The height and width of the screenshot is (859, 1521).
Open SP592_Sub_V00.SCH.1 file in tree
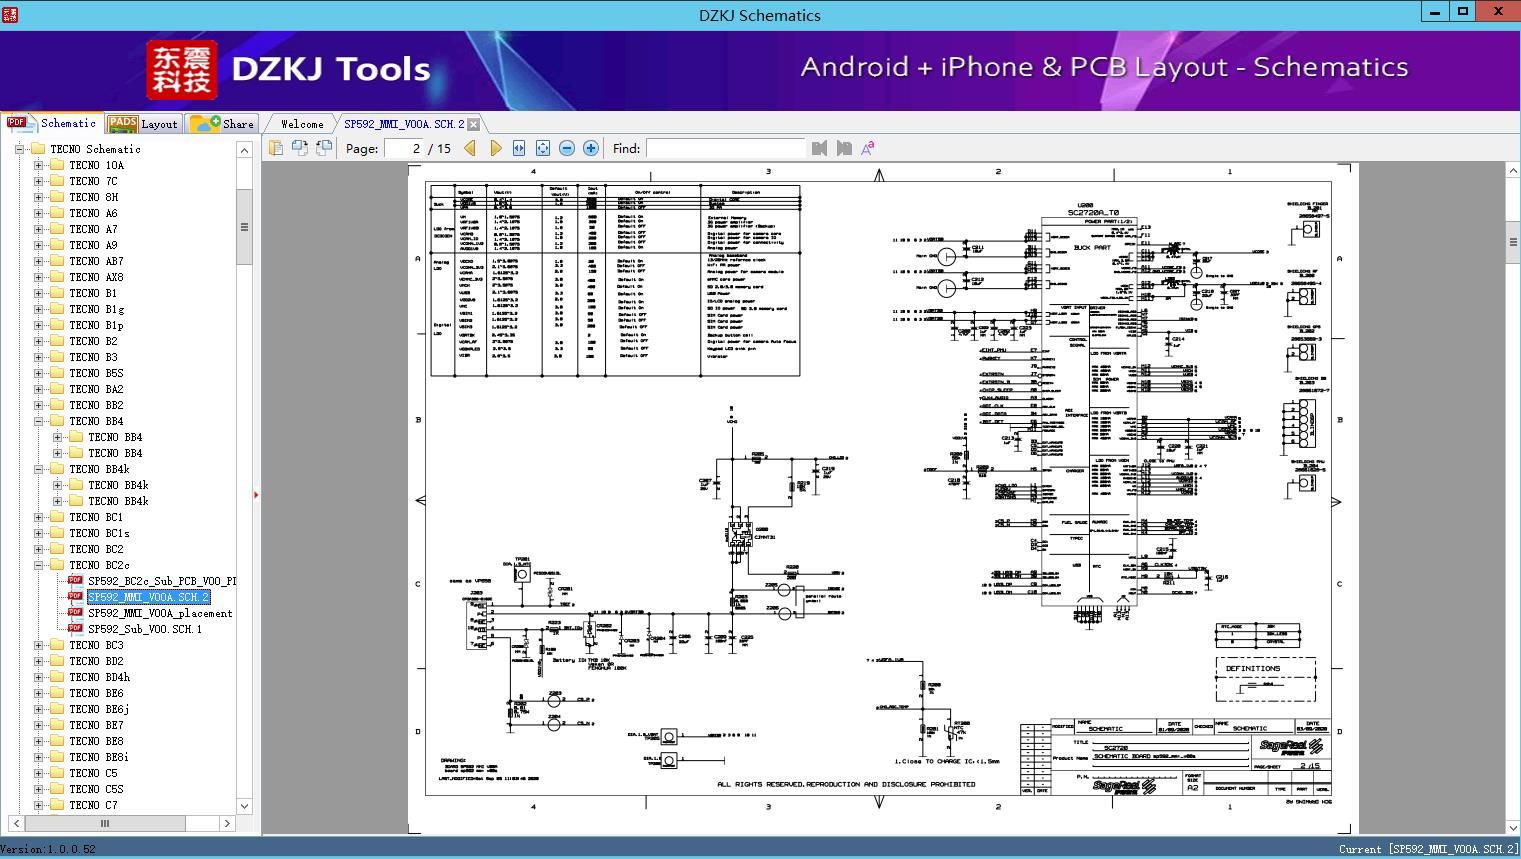point(144,629)
